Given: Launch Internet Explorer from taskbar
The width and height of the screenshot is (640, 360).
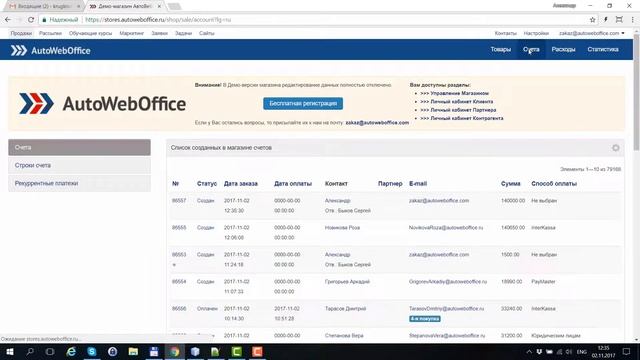Looking at the screenshot, I should click(71, 351).
